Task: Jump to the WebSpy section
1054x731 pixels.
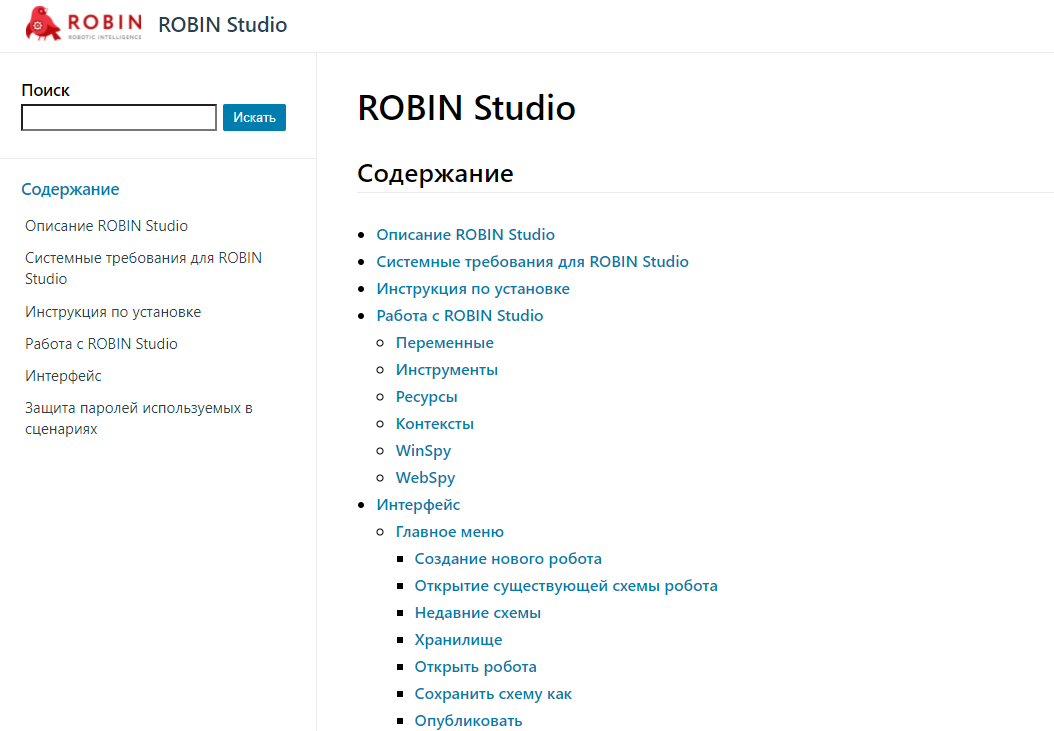Action: [x=425, y=478]
